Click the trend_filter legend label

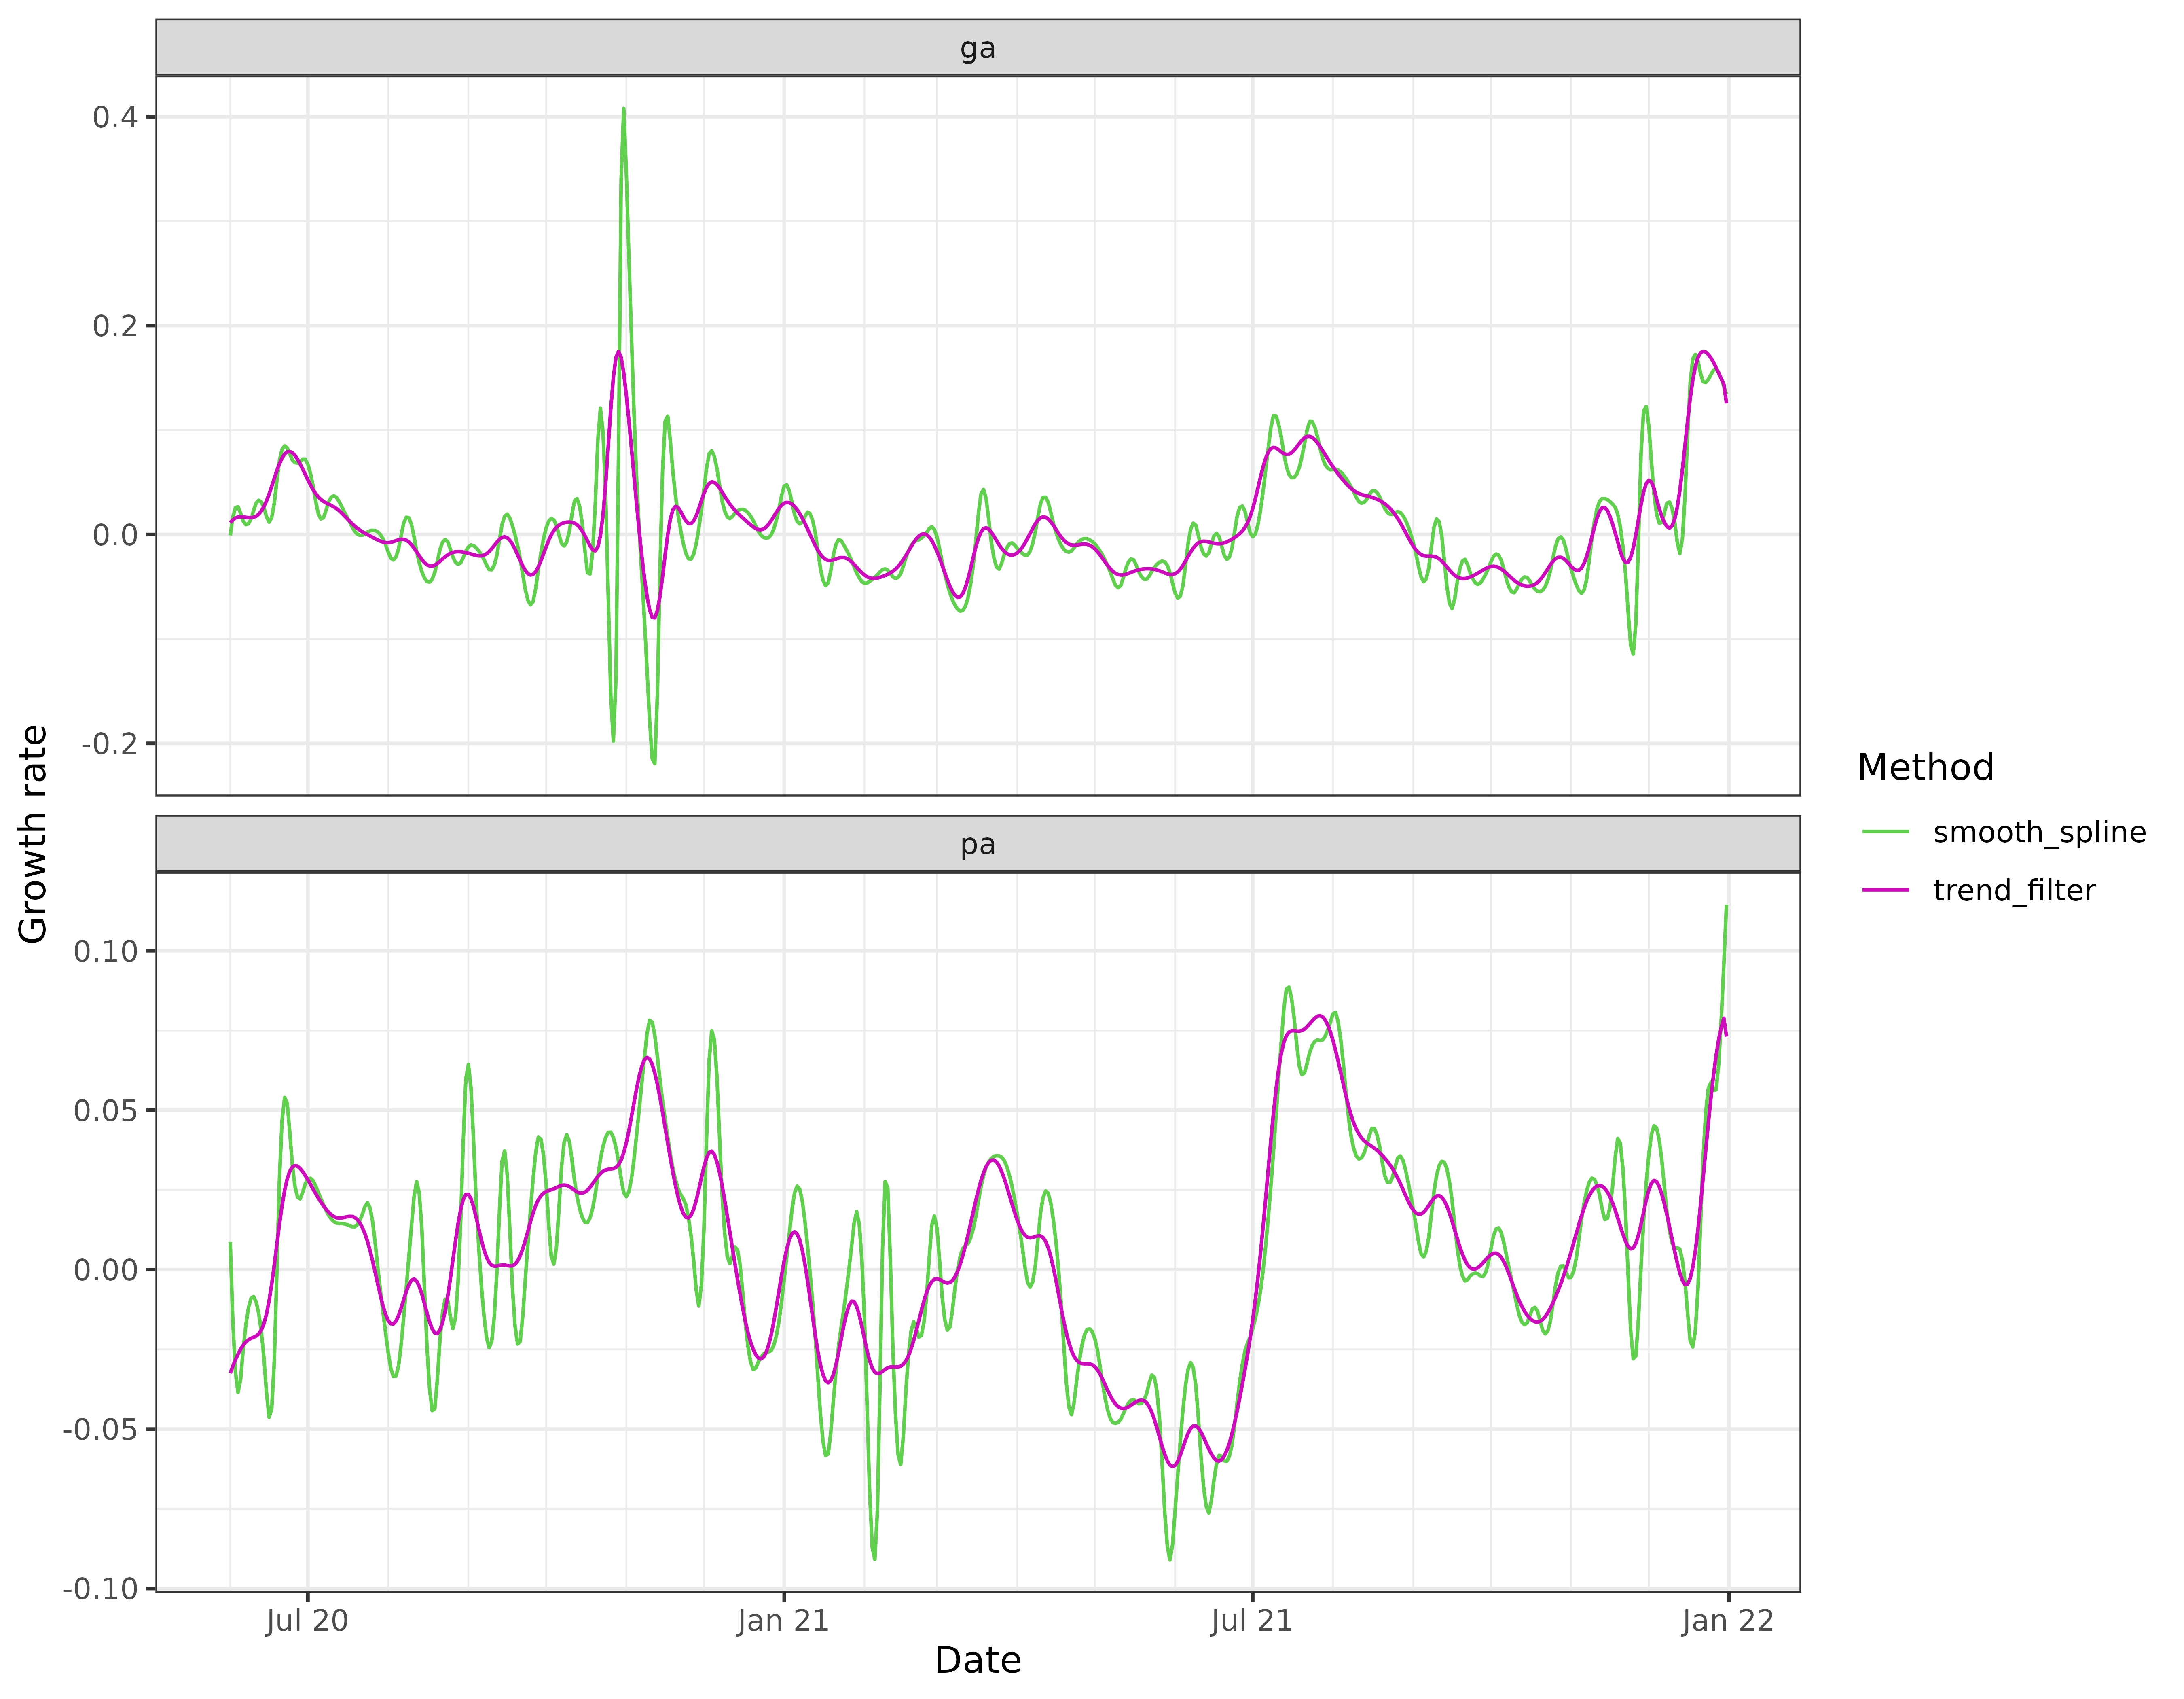tap(2014, 890)
